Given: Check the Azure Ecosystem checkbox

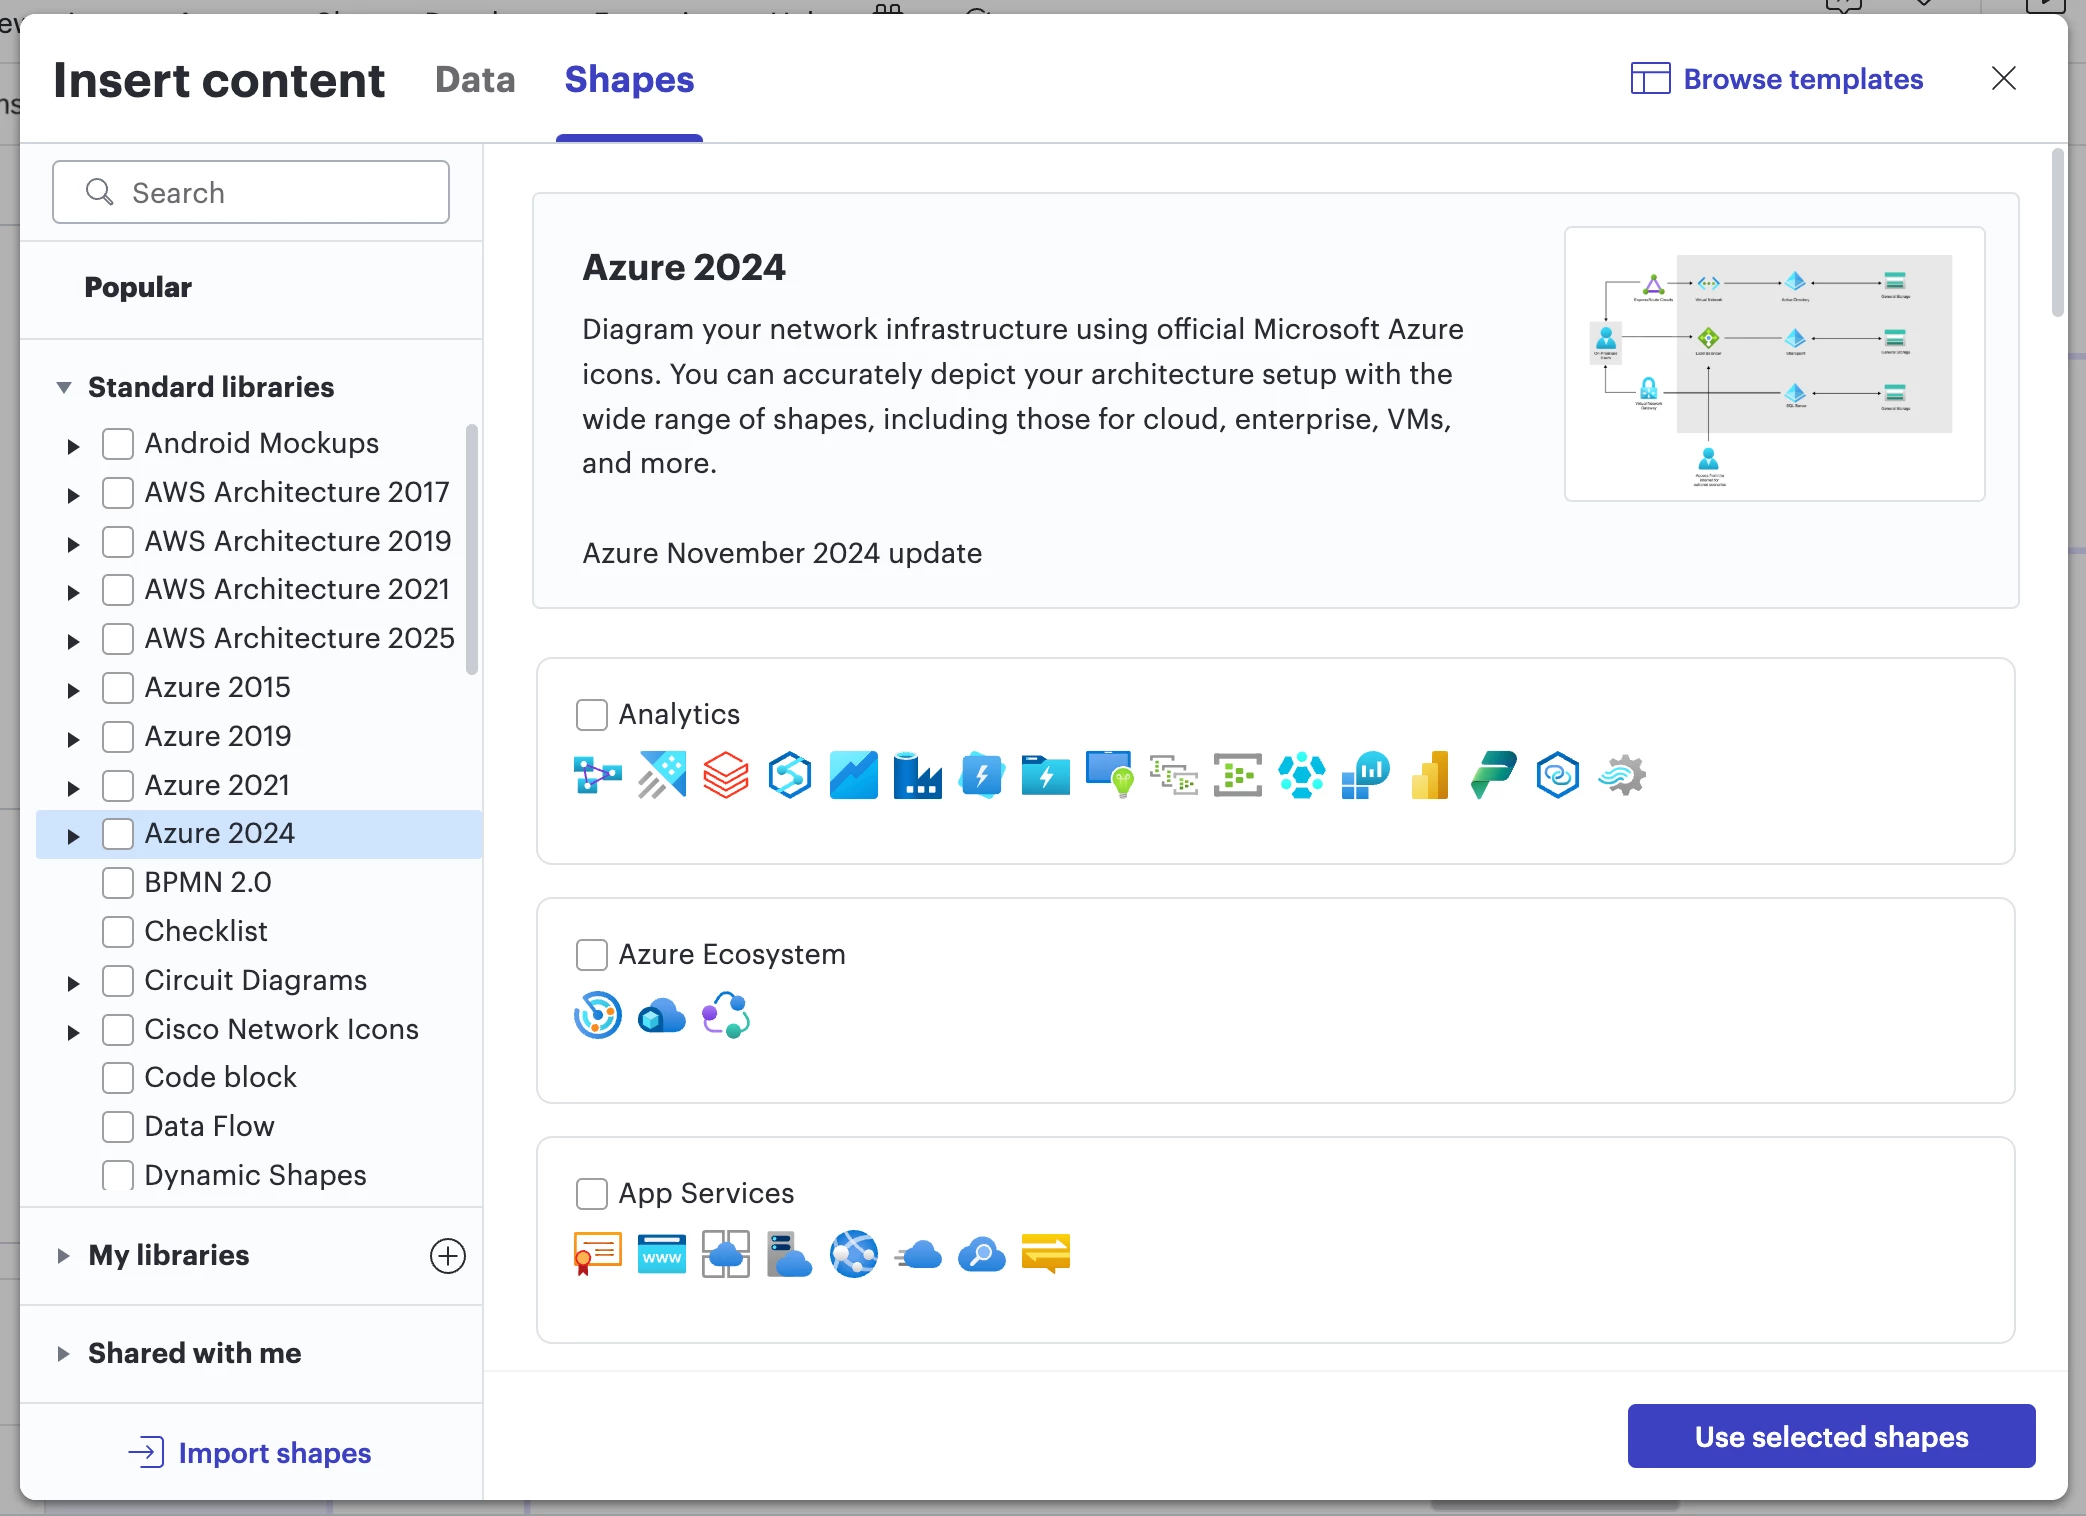Looking at the screenshot, I should pos(592,955).
